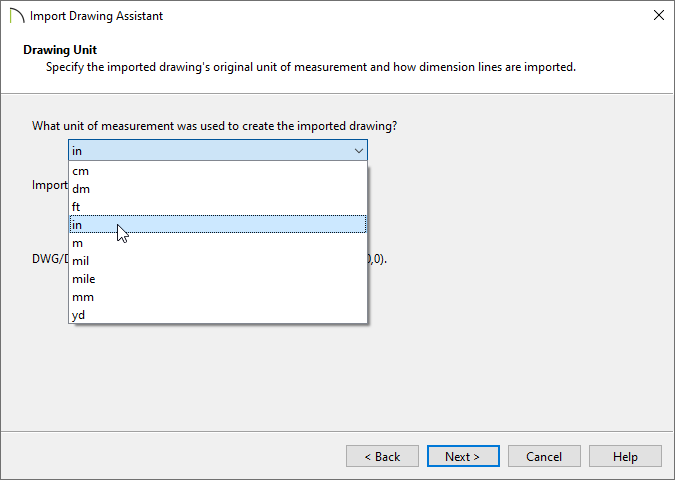Select dm from the unit list
Screen dimensions: 675x480
pyautogui.click(x=218, y=189)
